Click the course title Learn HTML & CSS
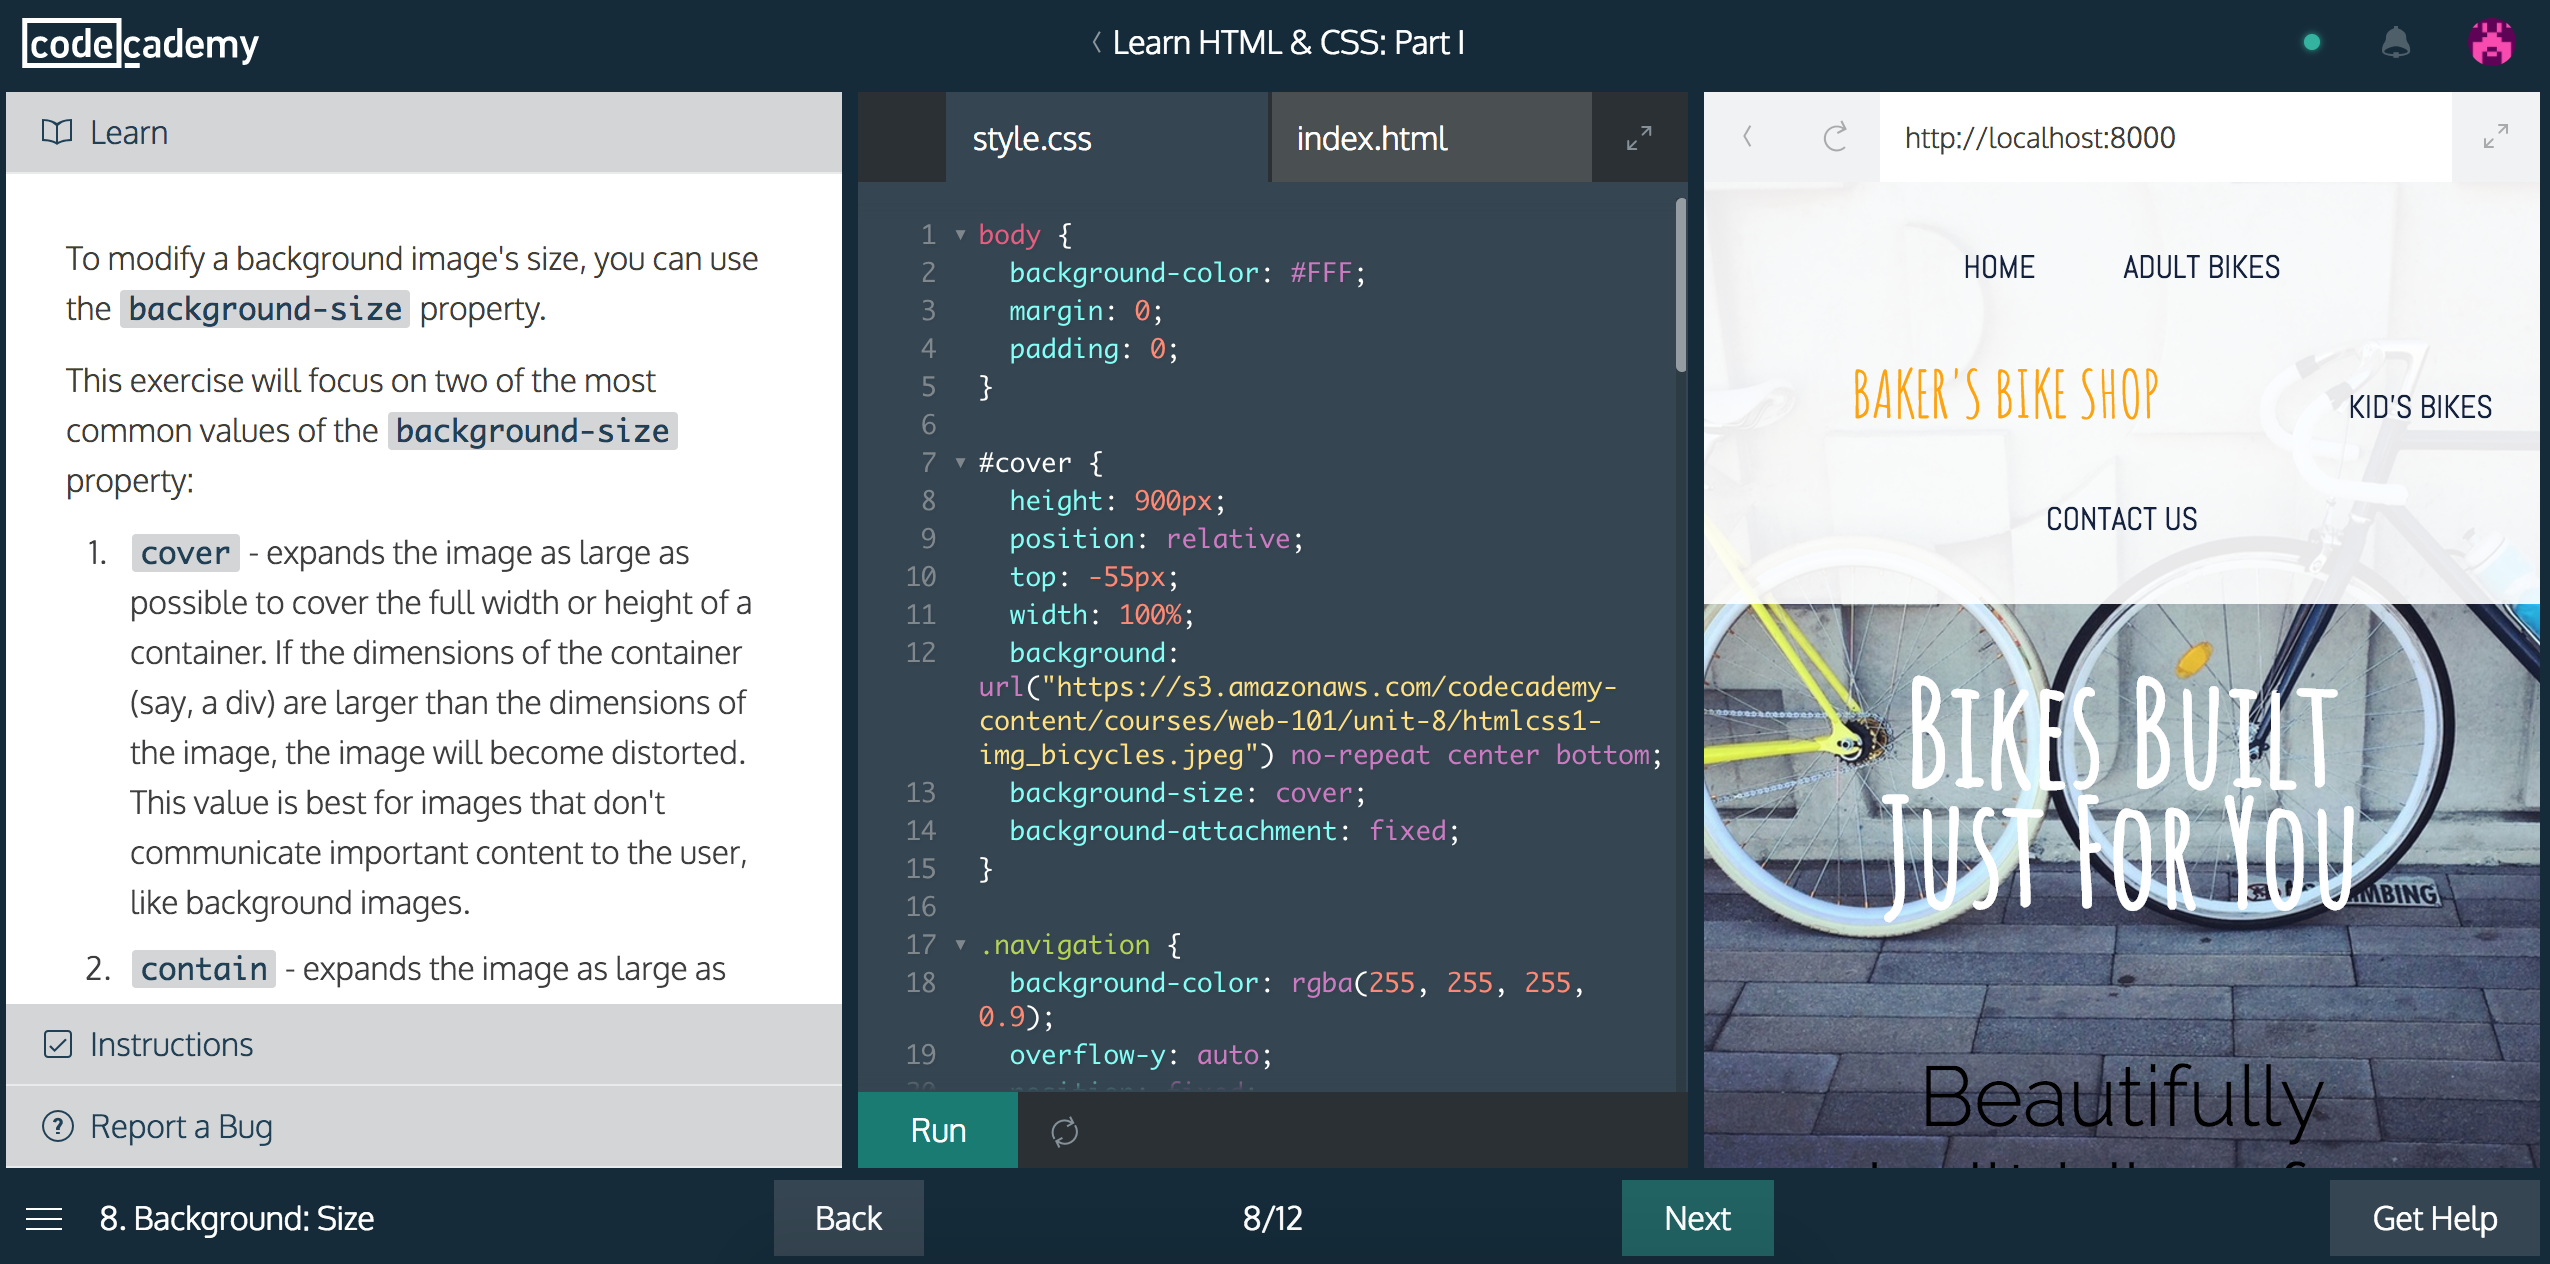 (x=1288, y=42)
